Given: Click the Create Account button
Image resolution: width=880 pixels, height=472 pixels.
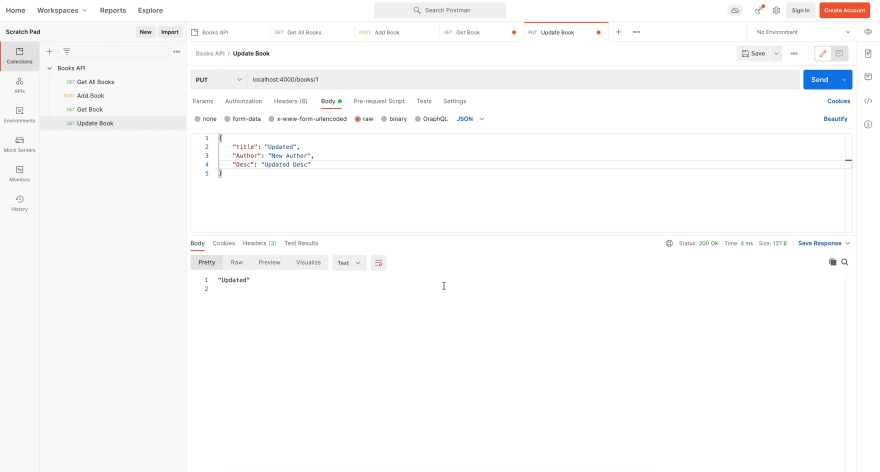Looking at the screenshot, I should [844, 10].
